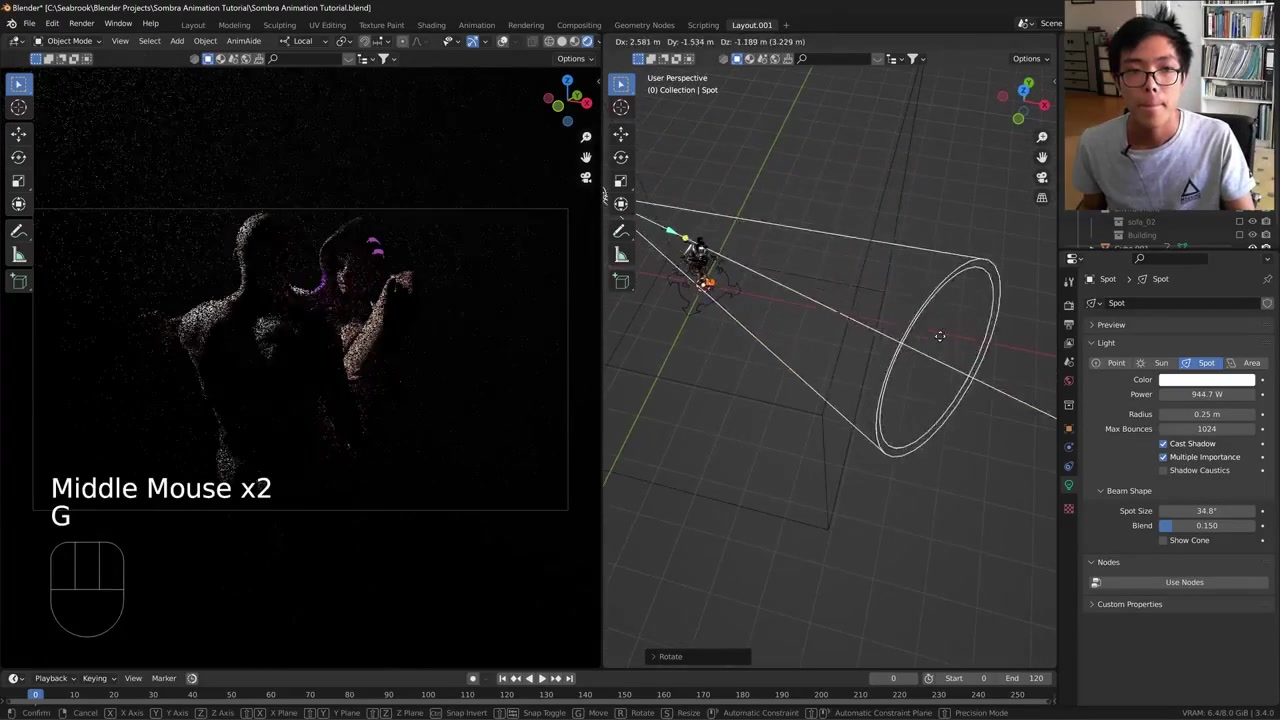This screenshot has width=1280, height=720.
Task: Click the white light Color swatch
Action: coord(1207,380)
